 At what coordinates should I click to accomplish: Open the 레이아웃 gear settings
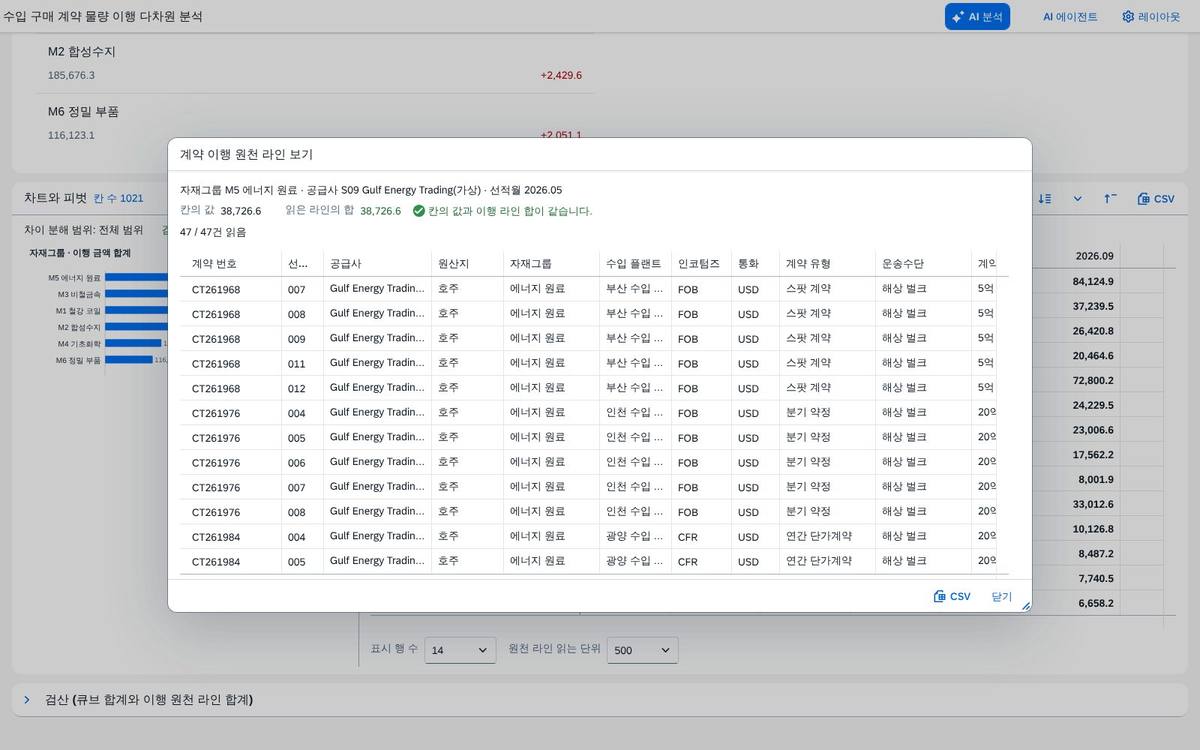(x=1150, y=16)
